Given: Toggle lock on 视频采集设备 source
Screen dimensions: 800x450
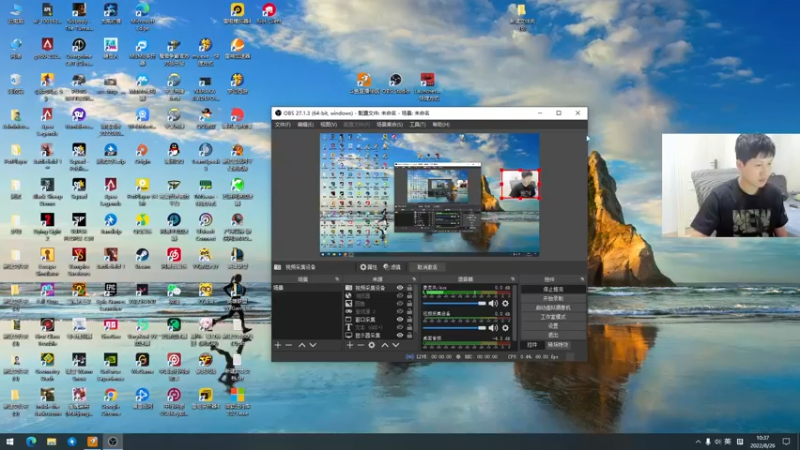Looking at the screenshot, I should click(409, 288).
